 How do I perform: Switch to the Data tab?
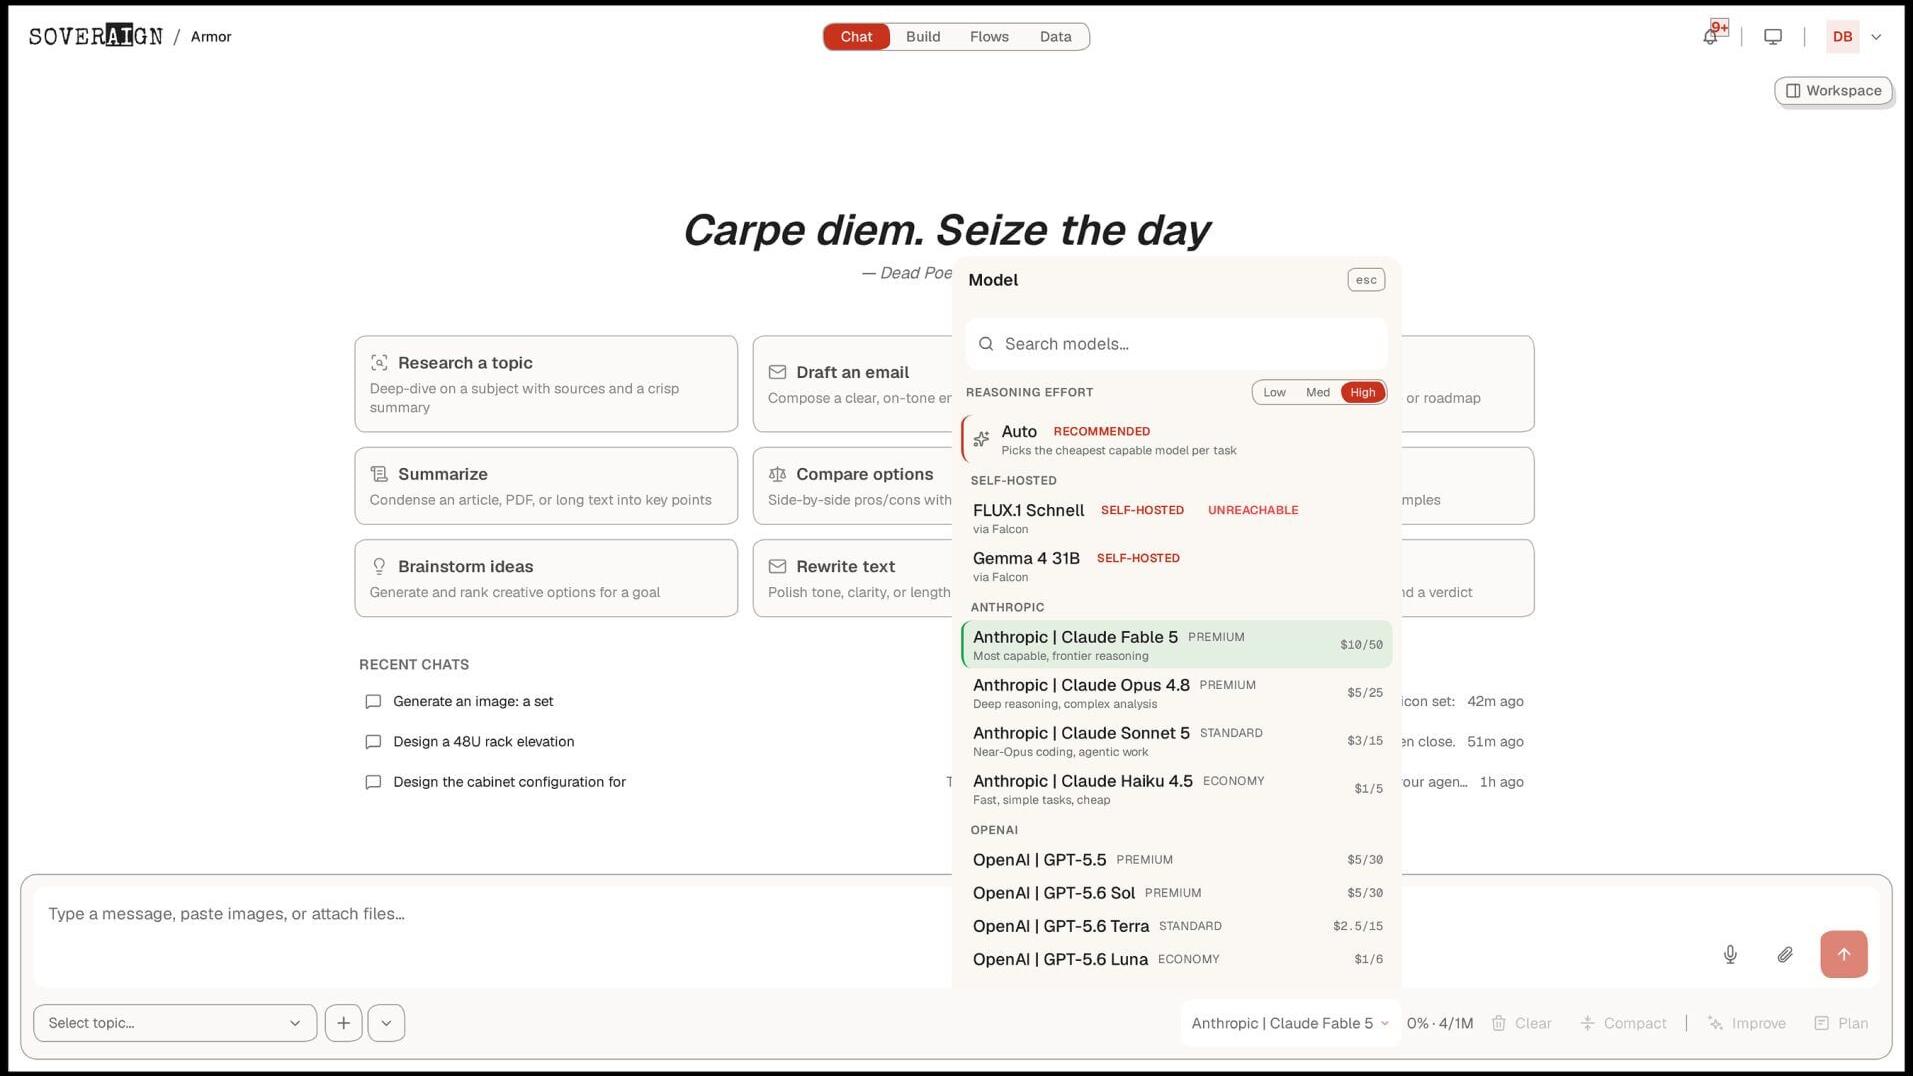1055,36
